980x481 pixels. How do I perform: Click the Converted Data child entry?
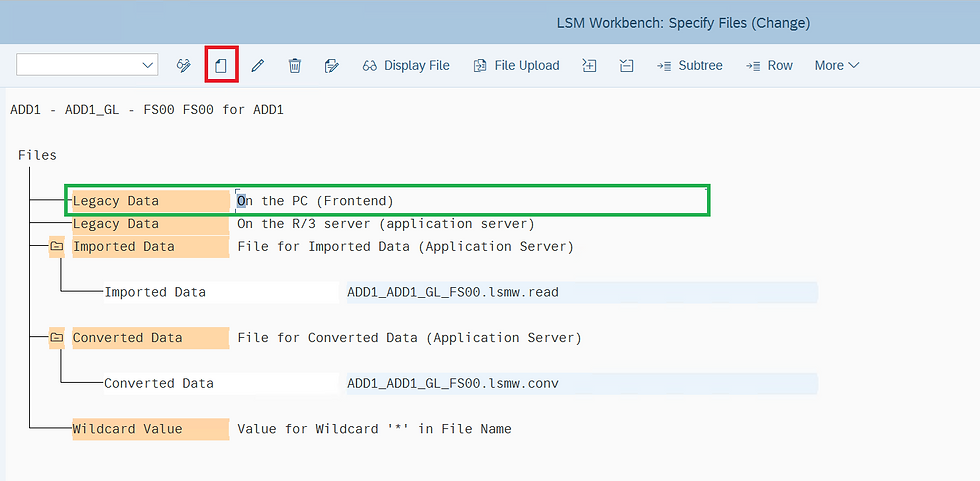[221, 383]
